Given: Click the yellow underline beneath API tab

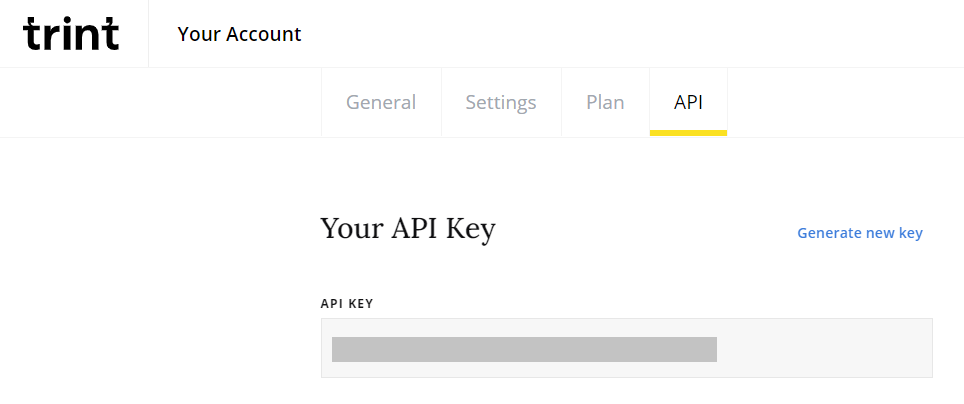Looking at the screenshot, I should [689, 133].
